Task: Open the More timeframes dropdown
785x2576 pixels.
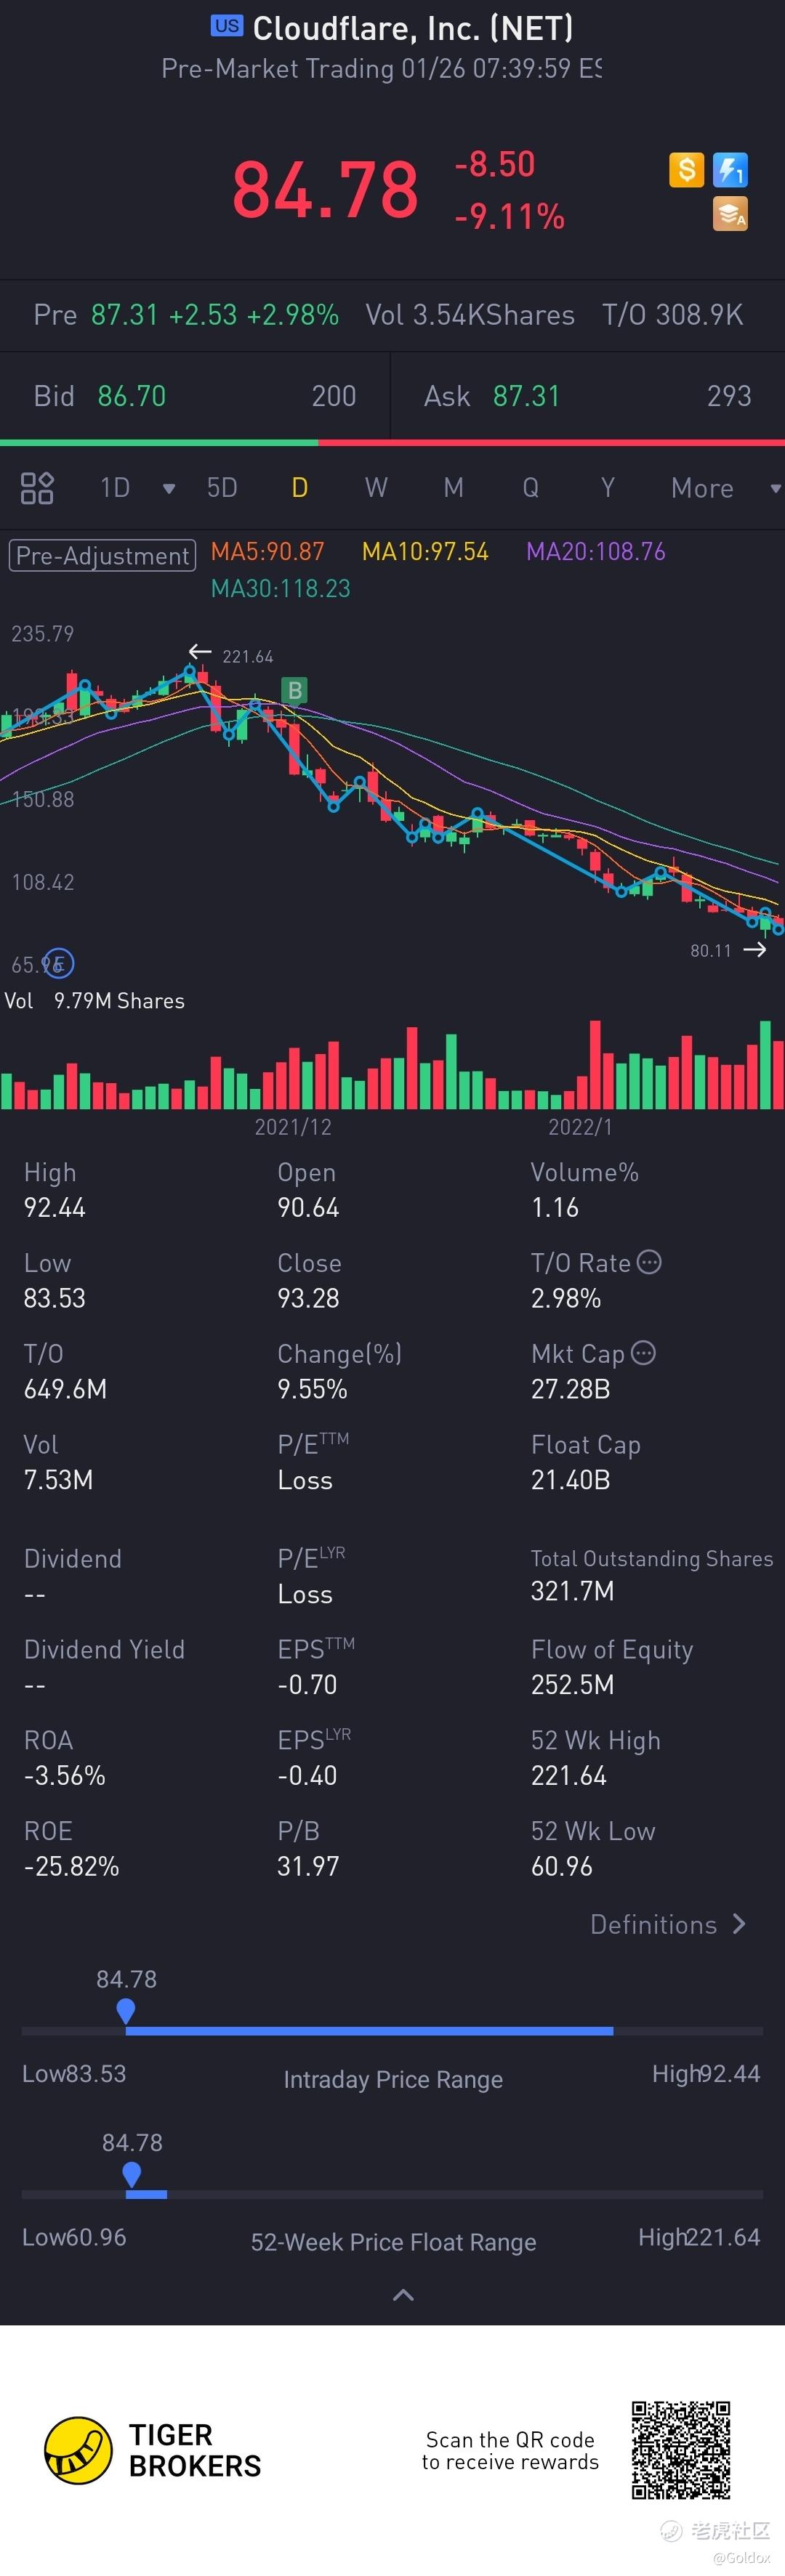Action: tap(726, 488)
